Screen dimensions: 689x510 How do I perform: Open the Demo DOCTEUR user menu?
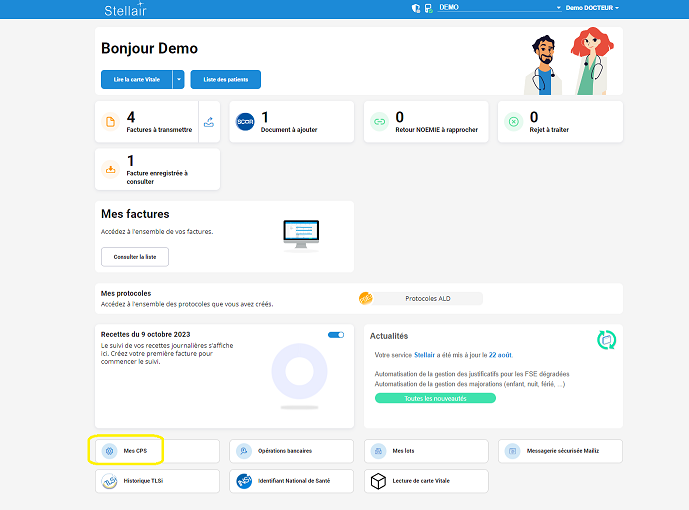pyautogui.click(x=592, y=8)
